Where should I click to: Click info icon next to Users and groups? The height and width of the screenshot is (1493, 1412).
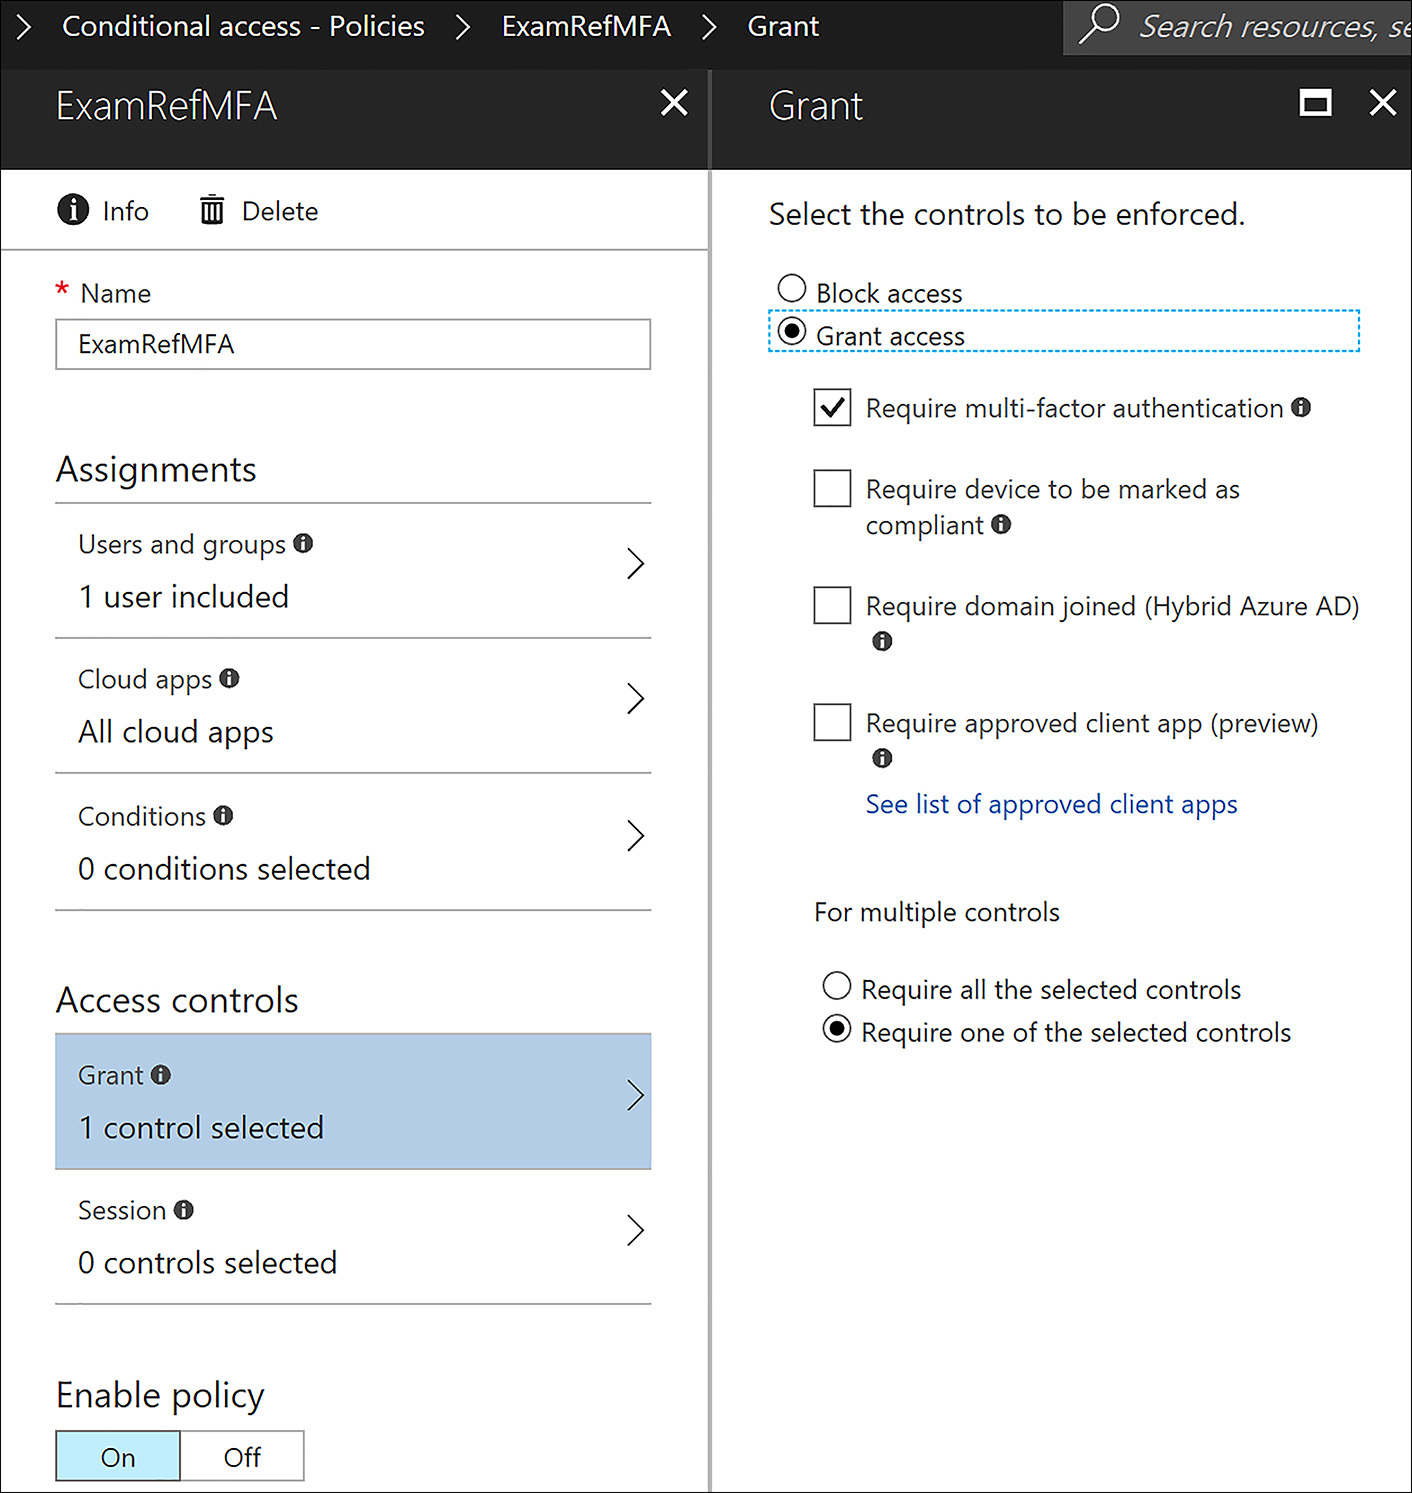(303, 543)
